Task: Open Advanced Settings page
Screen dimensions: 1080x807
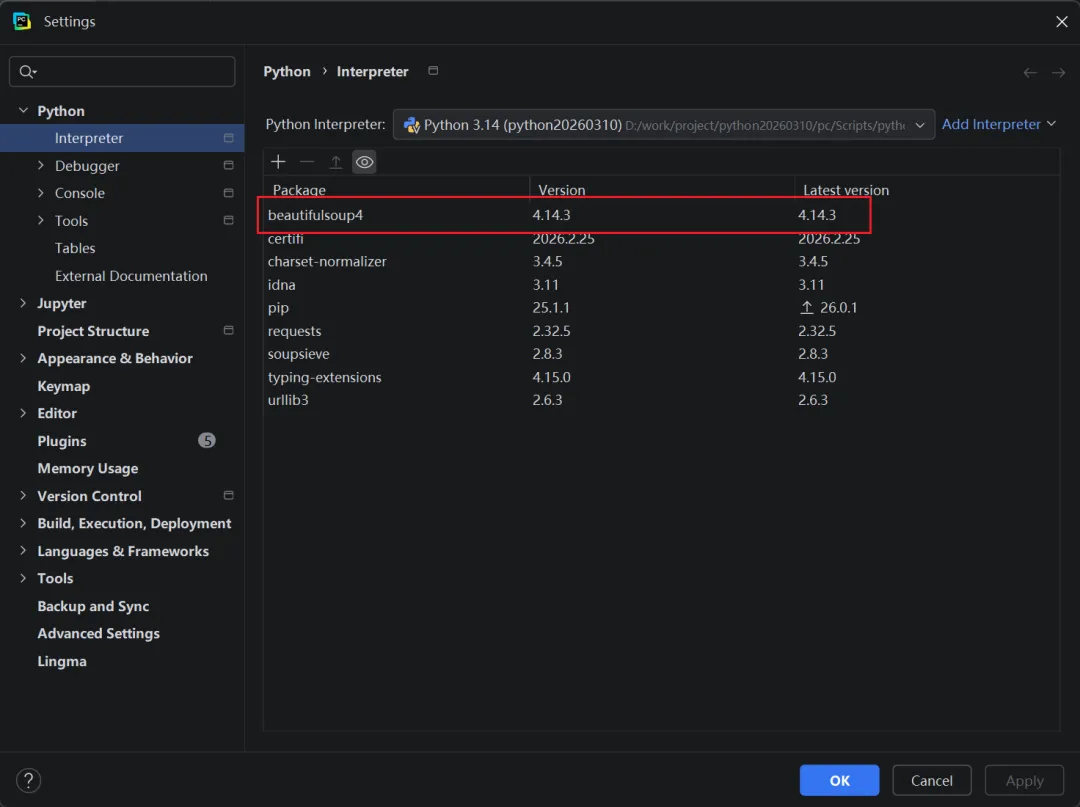Action: [x=98, y=633]
